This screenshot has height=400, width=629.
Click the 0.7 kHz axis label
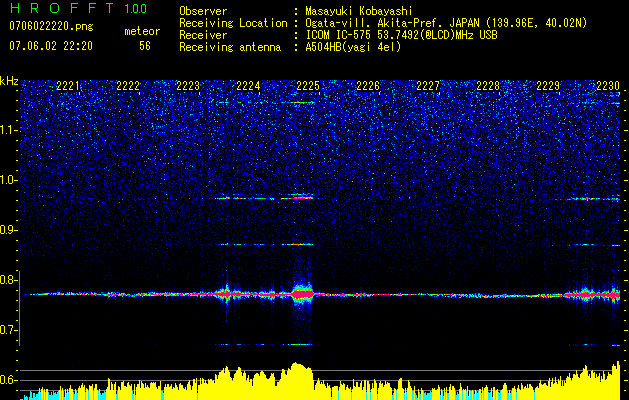click(9, 330)
